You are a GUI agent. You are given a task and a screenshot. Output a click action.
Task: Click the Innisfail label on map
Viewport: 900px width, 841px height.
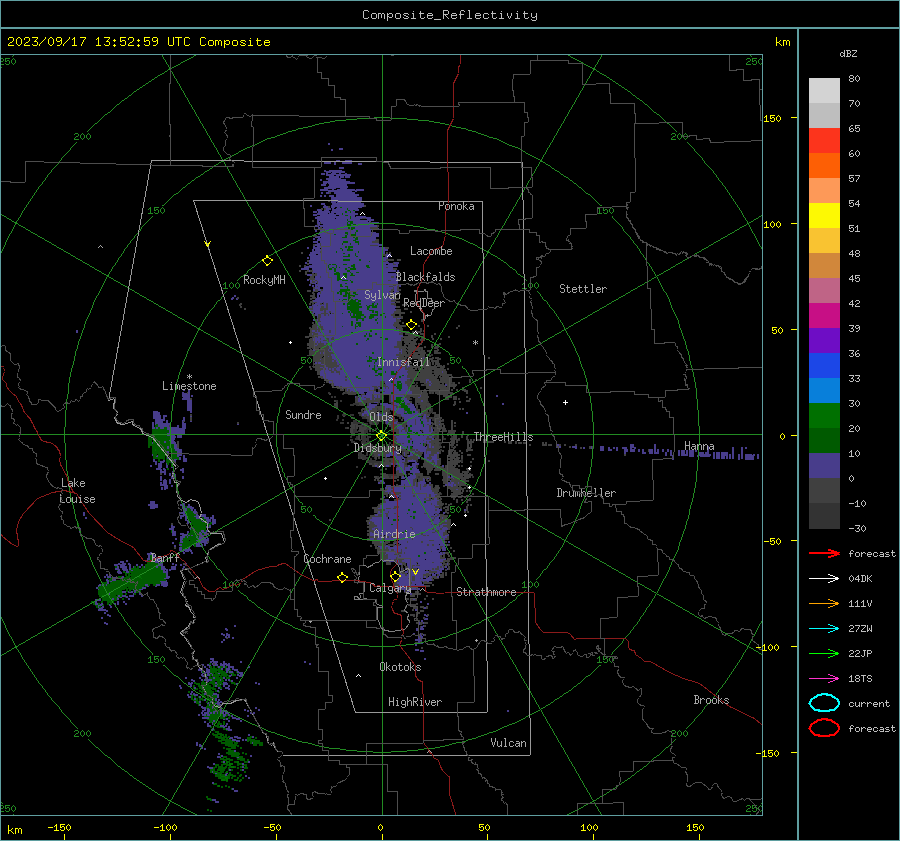click(403, 362)
